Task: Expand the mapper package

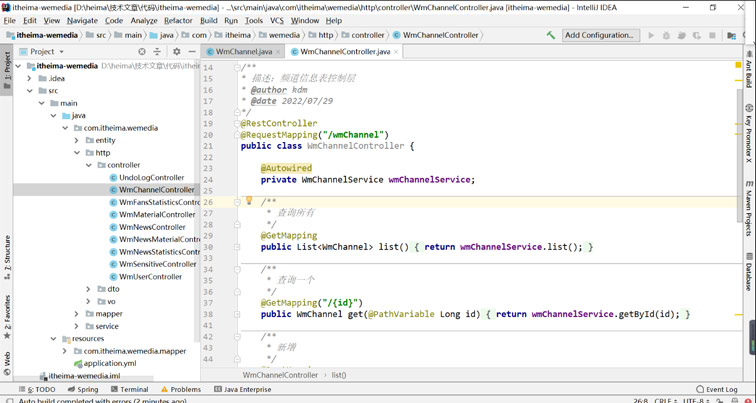Action: point(77,314)
